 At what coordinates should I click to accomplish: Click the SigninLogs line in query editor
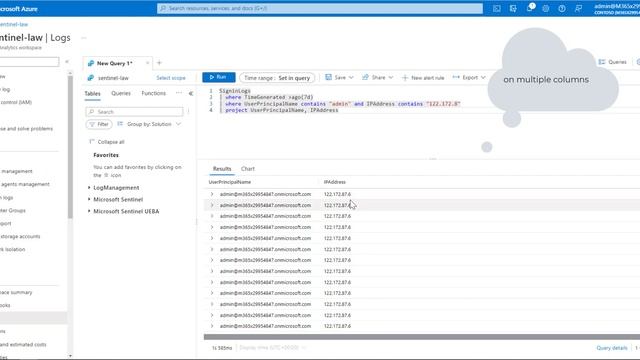coord(235,91)
